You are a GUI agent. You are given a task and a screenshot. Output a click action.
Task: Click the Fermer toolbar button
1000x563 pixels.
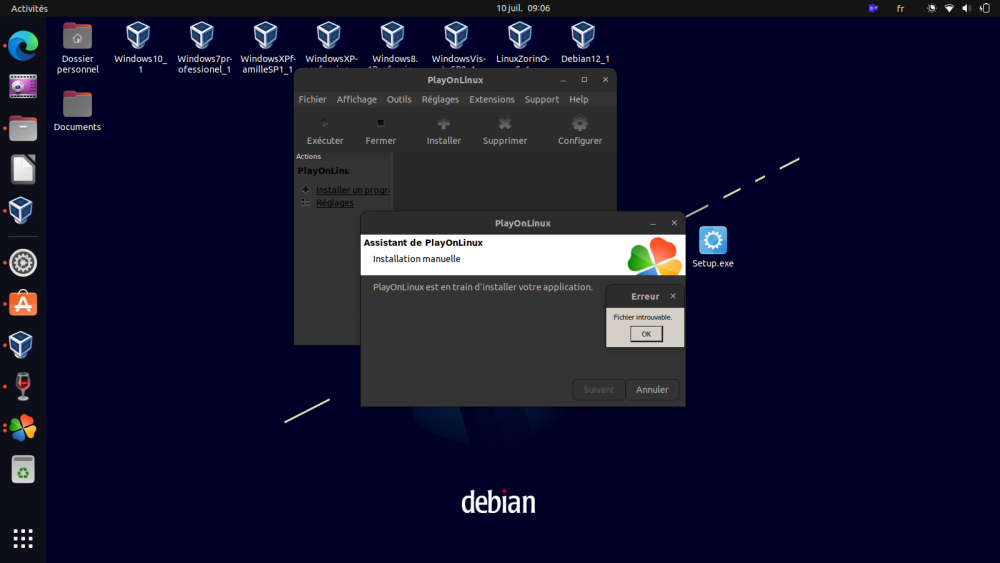(x=380, y=131)
